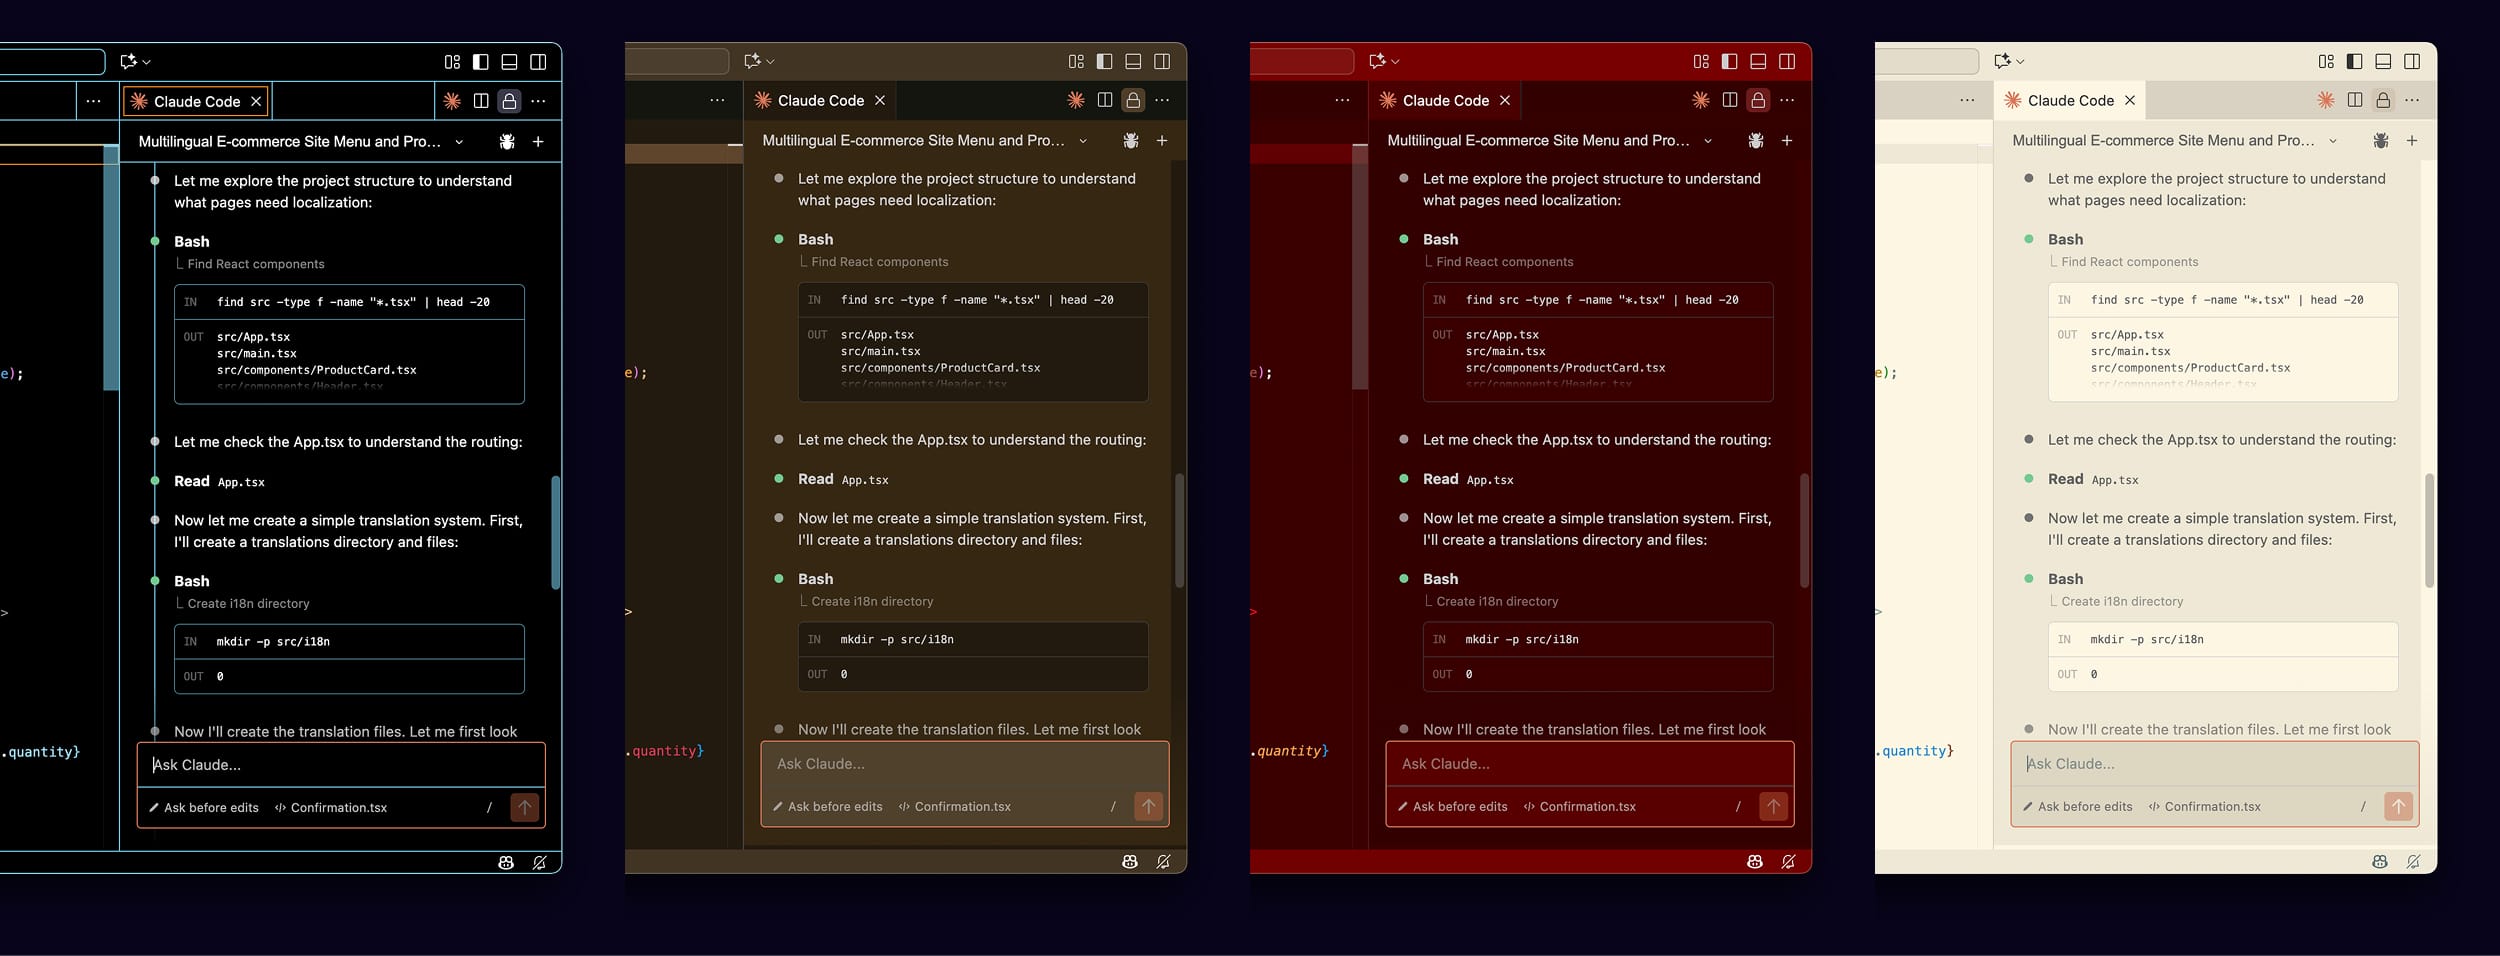Click Claude spark logo icon in light cream-themed toolbar
This screenshot has height=956, width=2500.
[x=2325, y=100]
